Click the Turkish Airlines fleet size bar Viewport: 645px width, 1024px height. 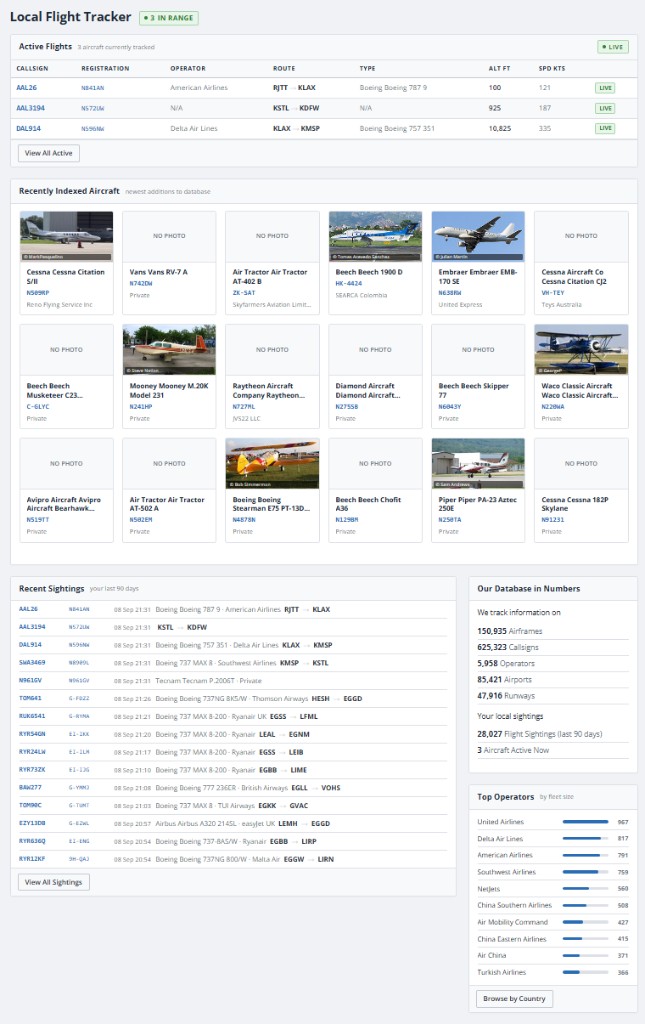(x=586, y=972)
